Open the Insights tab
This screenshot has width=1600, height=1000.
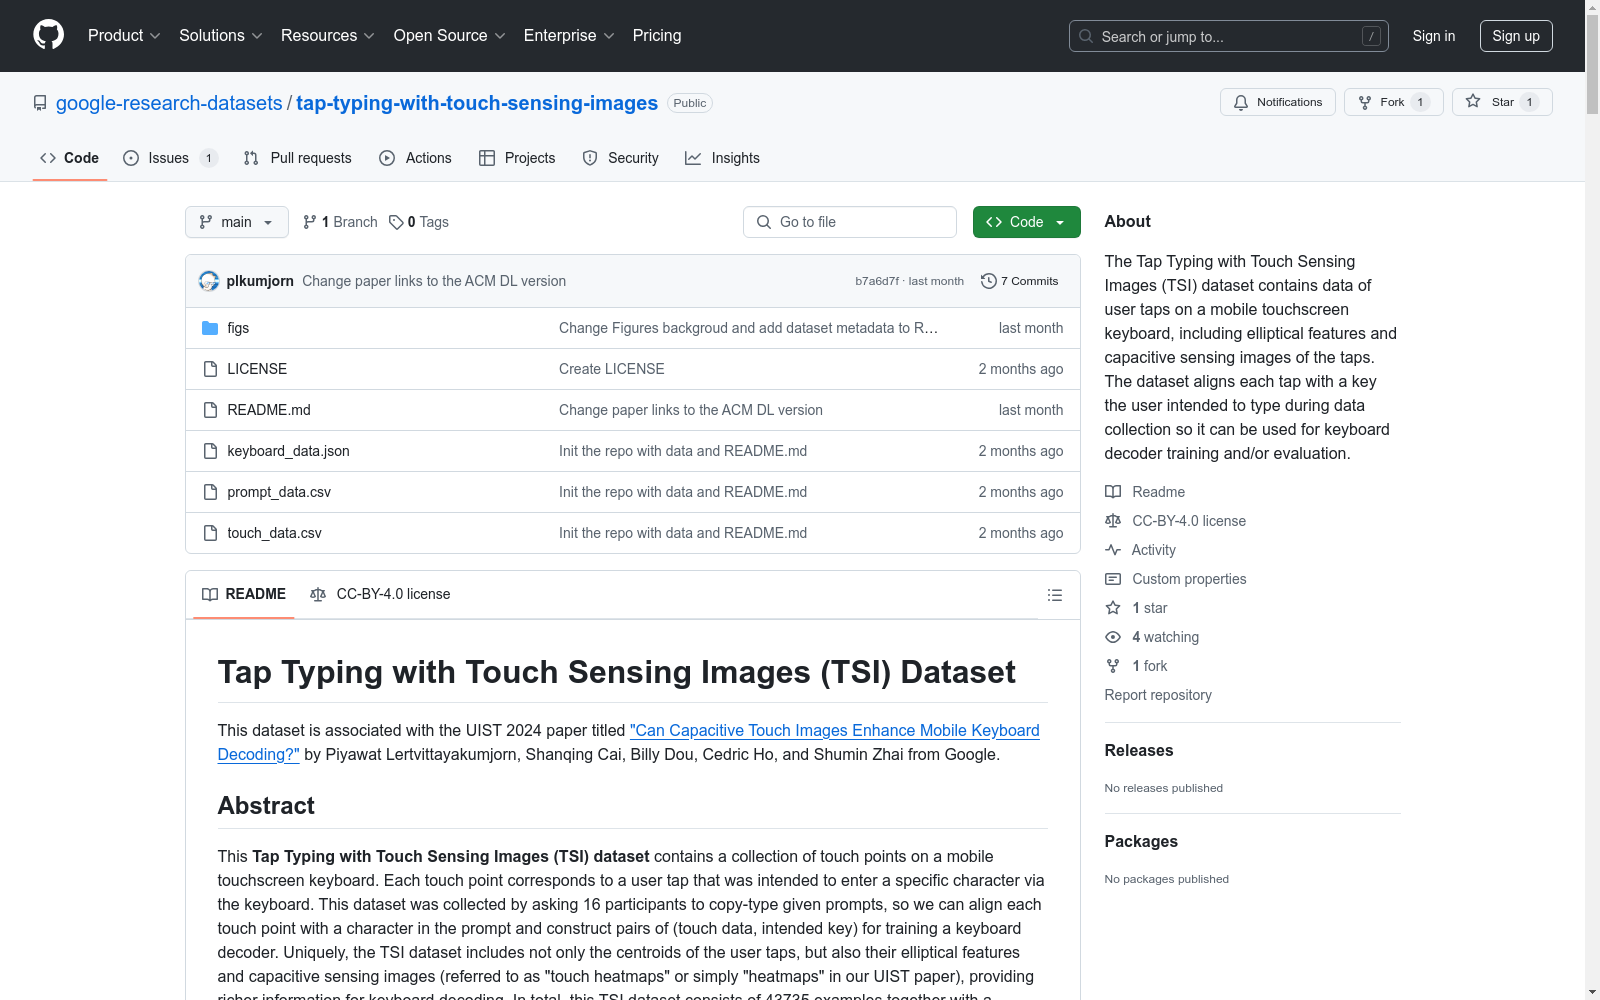coord(722,158)
